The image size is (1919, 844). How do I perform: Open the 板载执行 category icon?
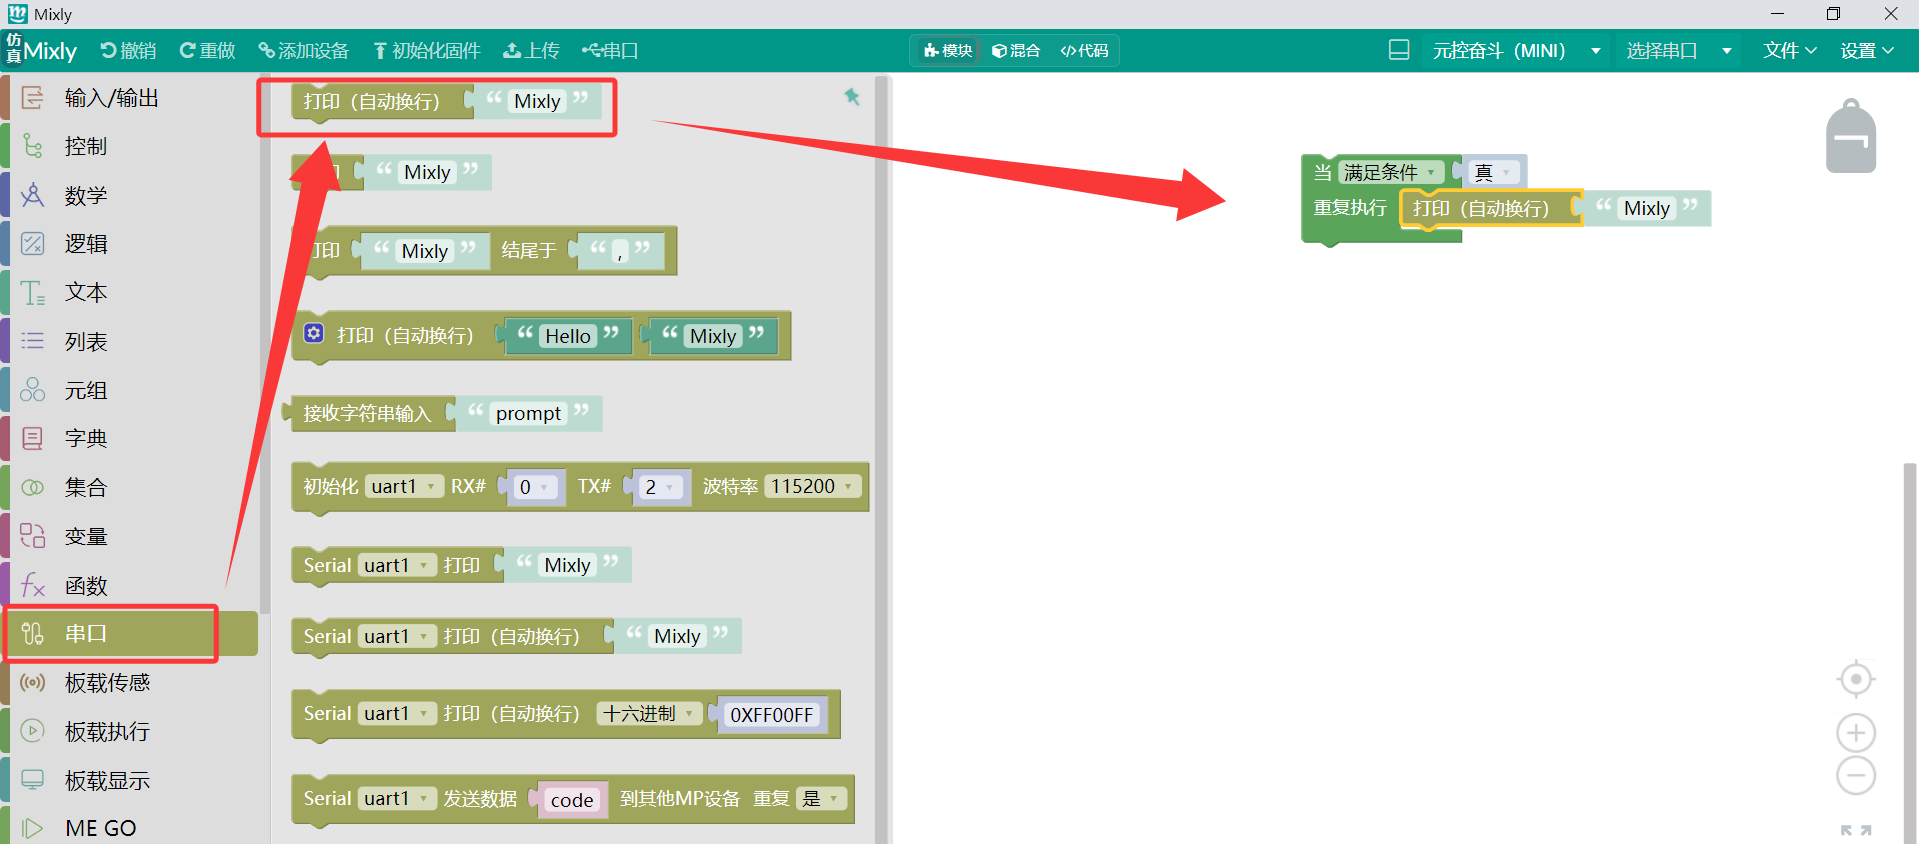point(33,731)
